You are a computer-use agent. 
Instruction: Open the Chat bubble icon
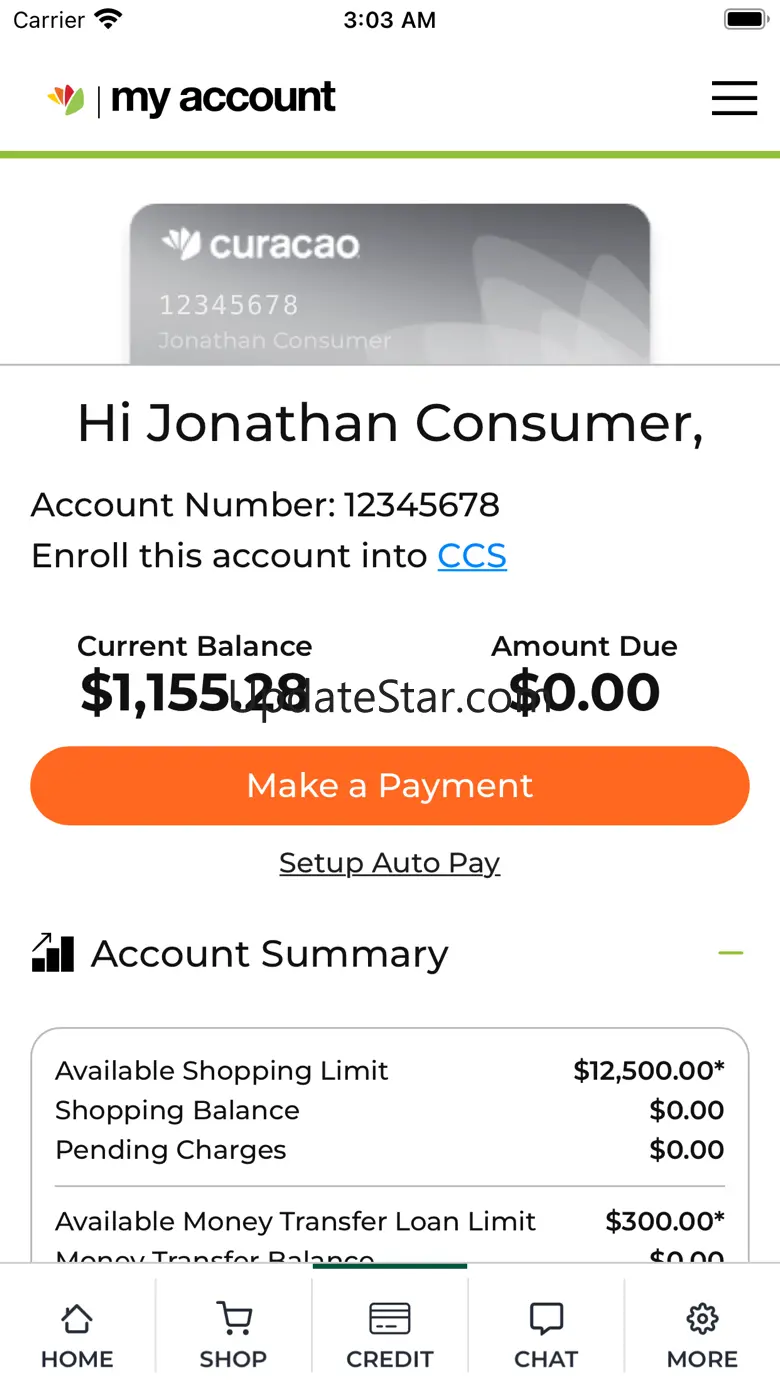546,1319
